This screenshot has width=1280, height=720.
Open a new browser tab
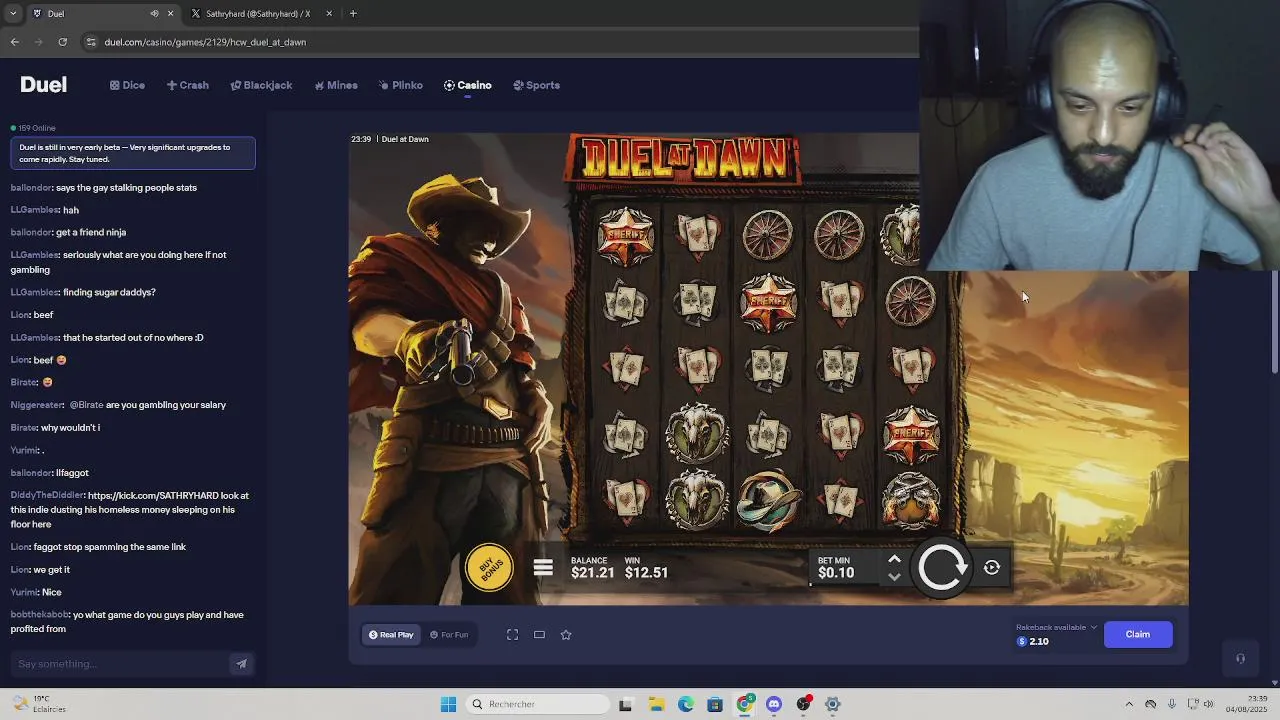(x=353, y=14)
